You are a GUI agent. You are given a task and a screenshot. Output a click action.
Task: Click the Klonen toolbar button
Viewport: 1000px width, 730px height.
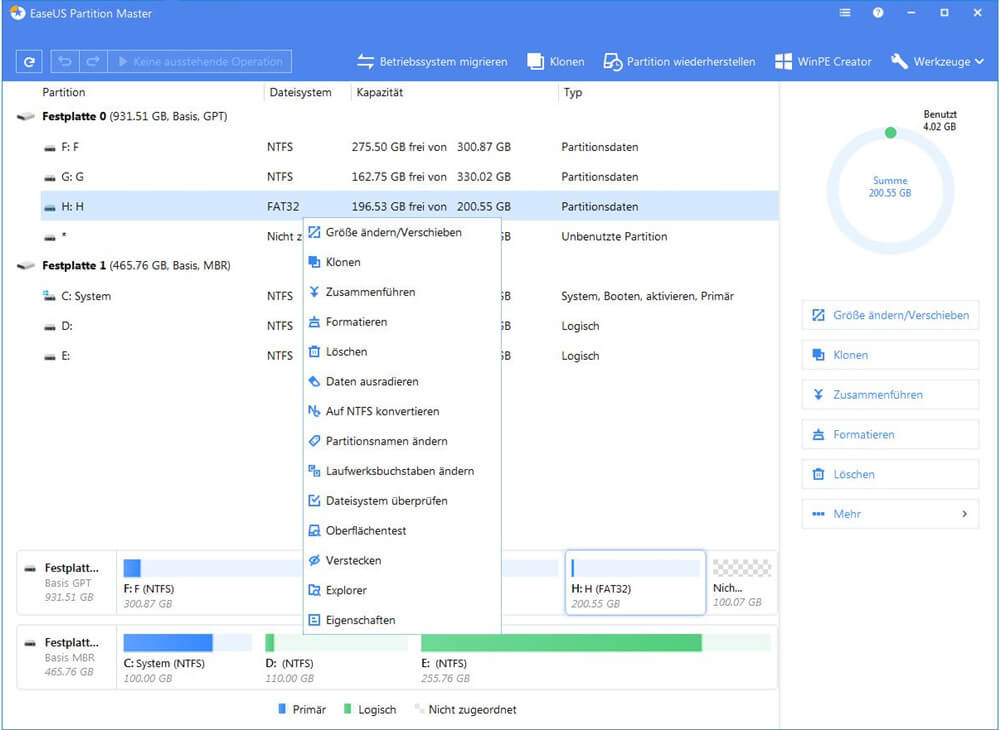(555, 62)
